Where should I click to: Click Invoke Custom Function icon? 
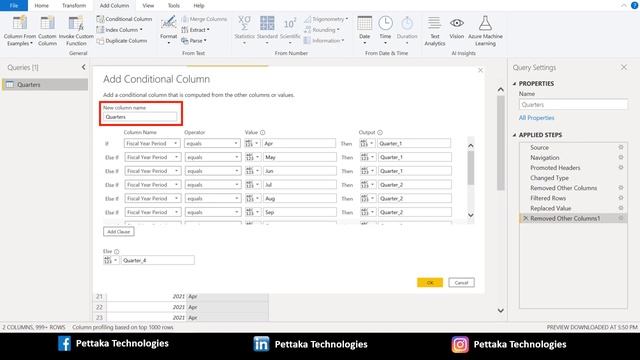pos(76,24)
